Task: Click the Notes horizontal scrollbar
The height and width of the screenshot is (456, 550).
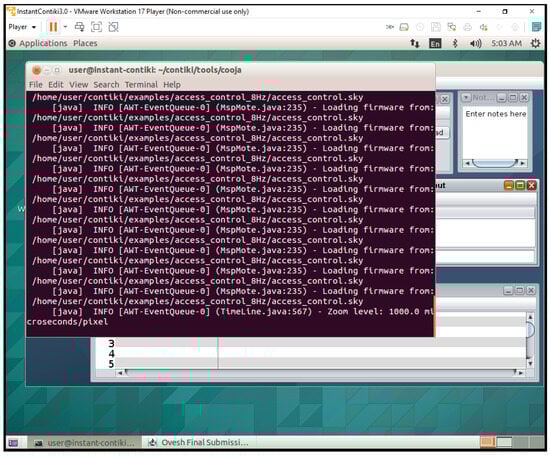Action: (495, 163)
